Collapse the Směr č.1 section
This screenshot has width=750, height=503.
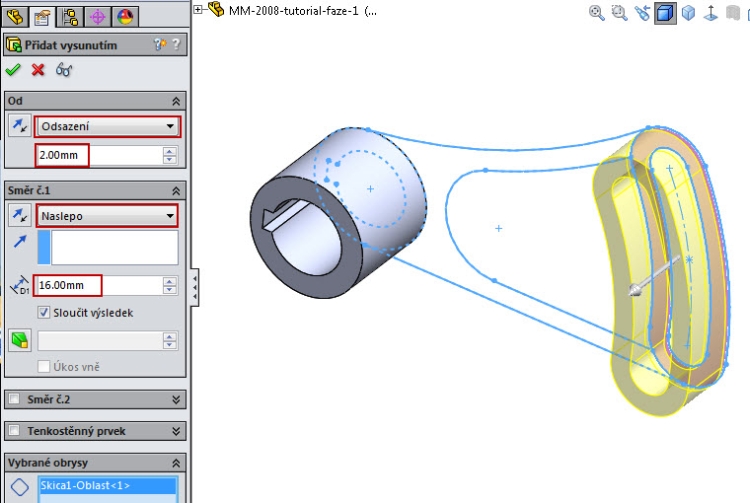click(176, 191)
